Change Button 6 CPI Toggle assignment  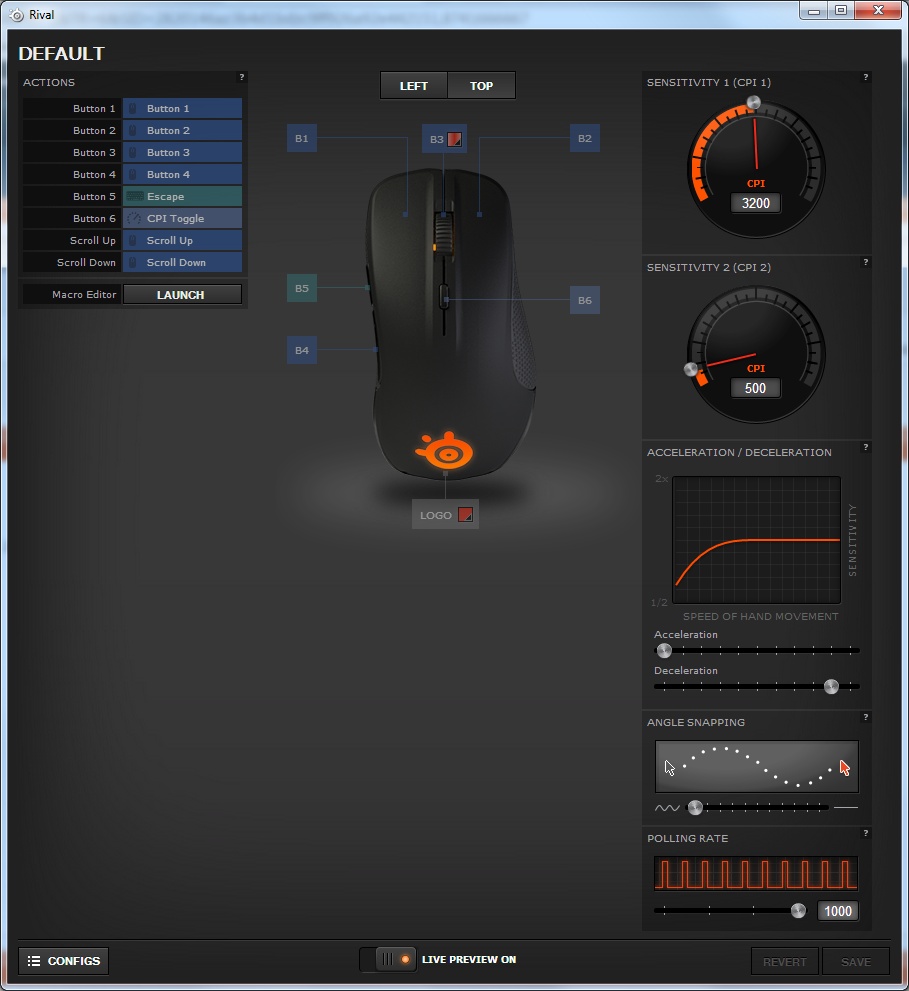[182, 219]
